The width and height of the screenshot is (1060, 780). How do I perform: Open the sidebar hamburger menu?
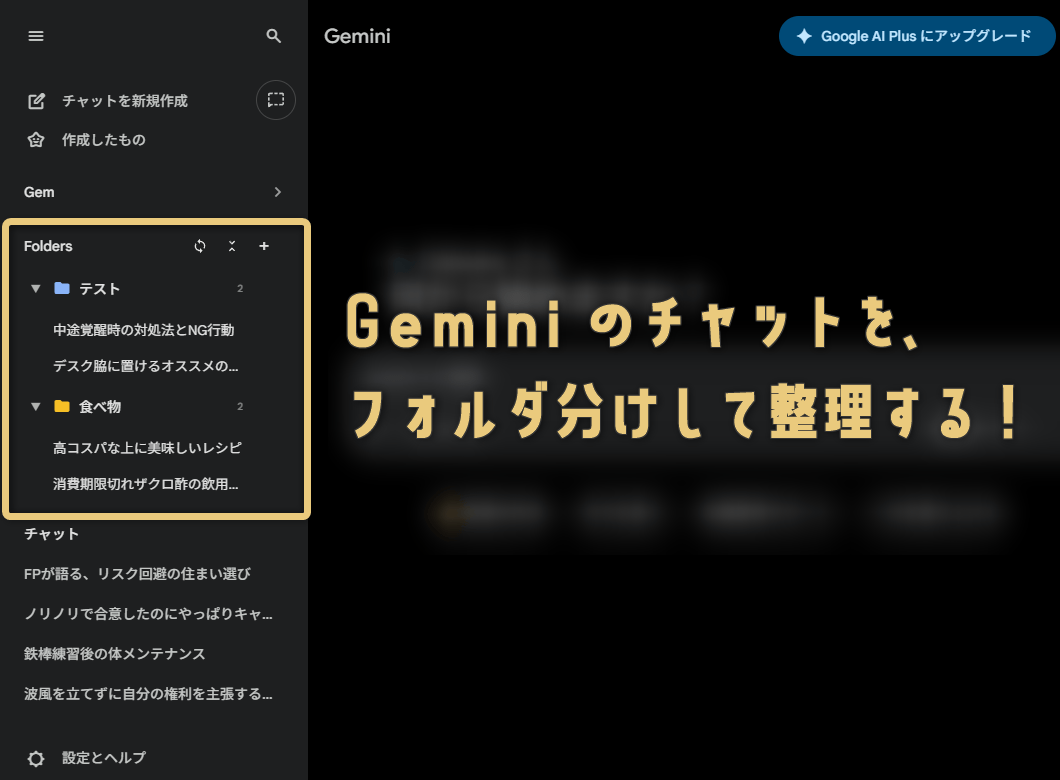(x=36, y=36)
